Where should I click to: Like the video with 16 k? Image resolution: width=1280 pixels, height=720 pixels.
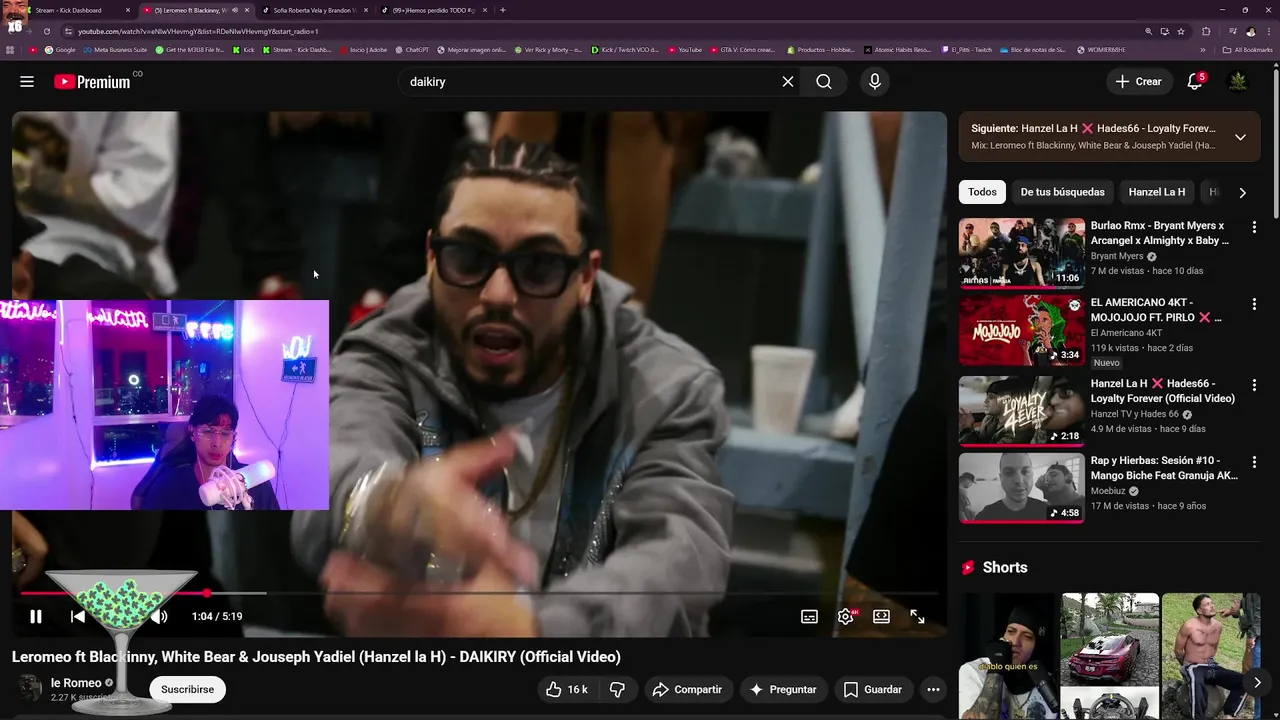[566, 690]
